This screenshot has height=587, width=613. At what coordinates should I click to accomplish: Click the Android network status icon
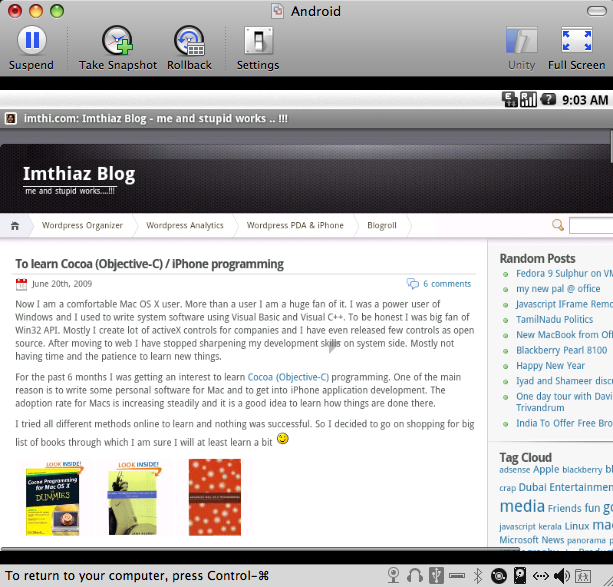(510, 100)
